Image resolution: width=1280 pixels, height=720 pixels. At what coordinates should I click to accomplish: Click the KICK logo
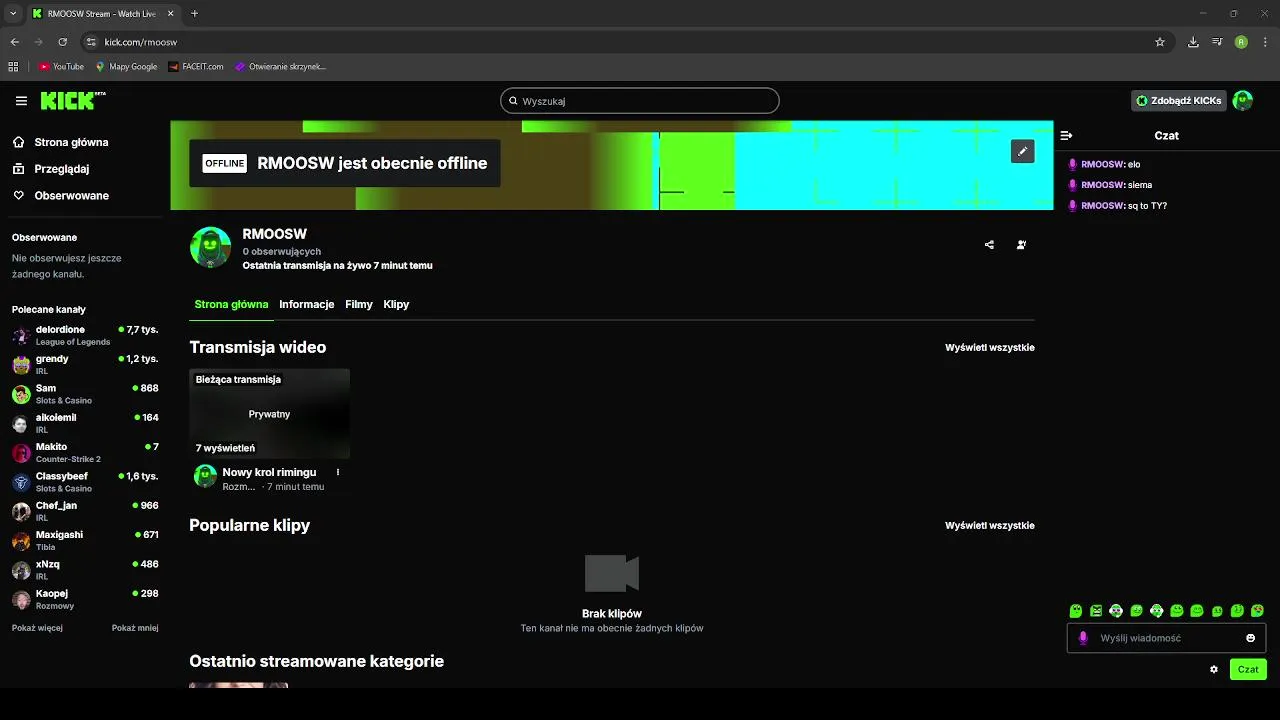tap(72, 101)
